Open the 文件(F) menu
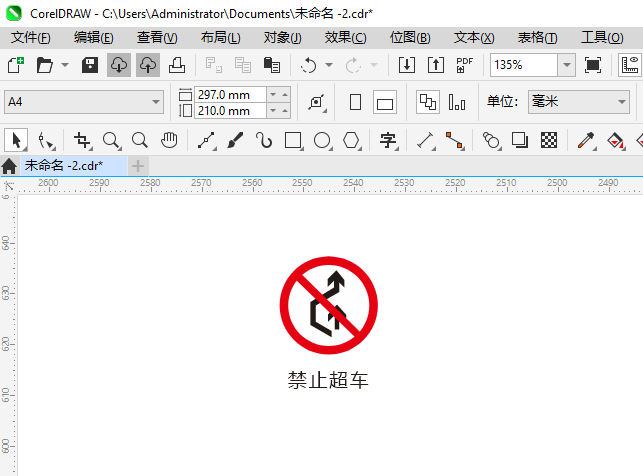Image resolution: width=643 pixels, height=476 pixels. pos(31,38)
